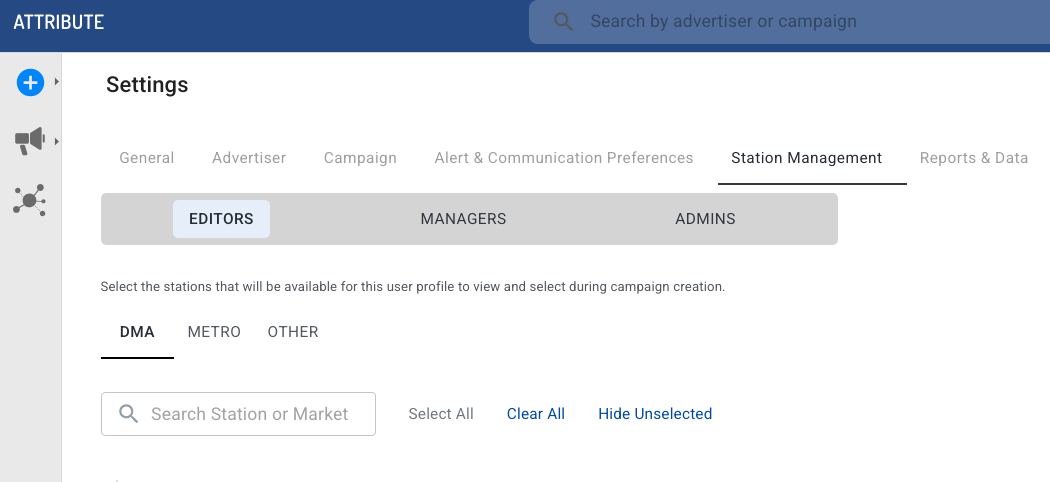The image size is (1050, 482).
Task: Click the ATTRIBUTE logo
Action: (x=59, y=21)
